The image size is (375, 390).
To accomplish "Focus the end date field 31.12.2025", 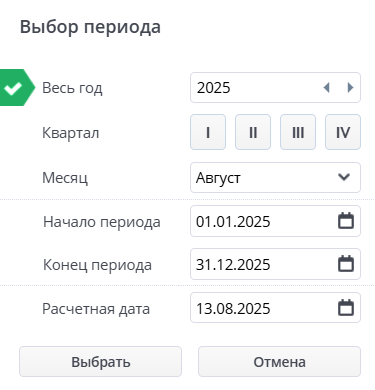I will point(275,264).
